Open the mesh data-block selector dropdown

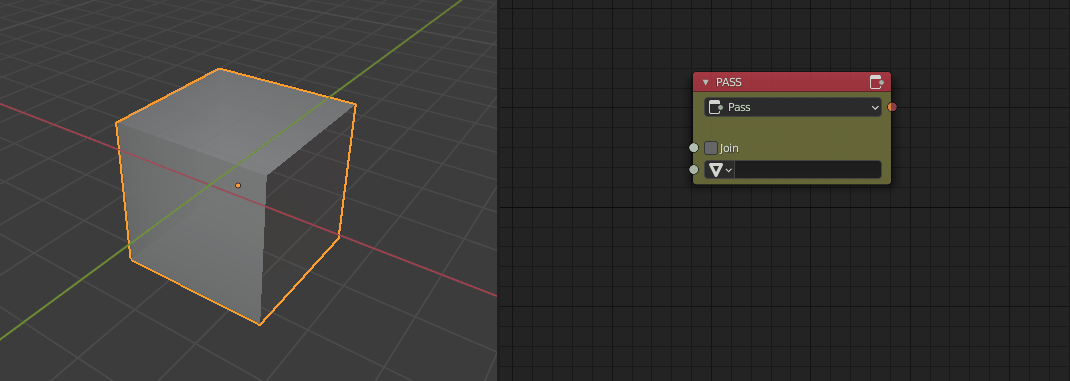click(720, 170)
